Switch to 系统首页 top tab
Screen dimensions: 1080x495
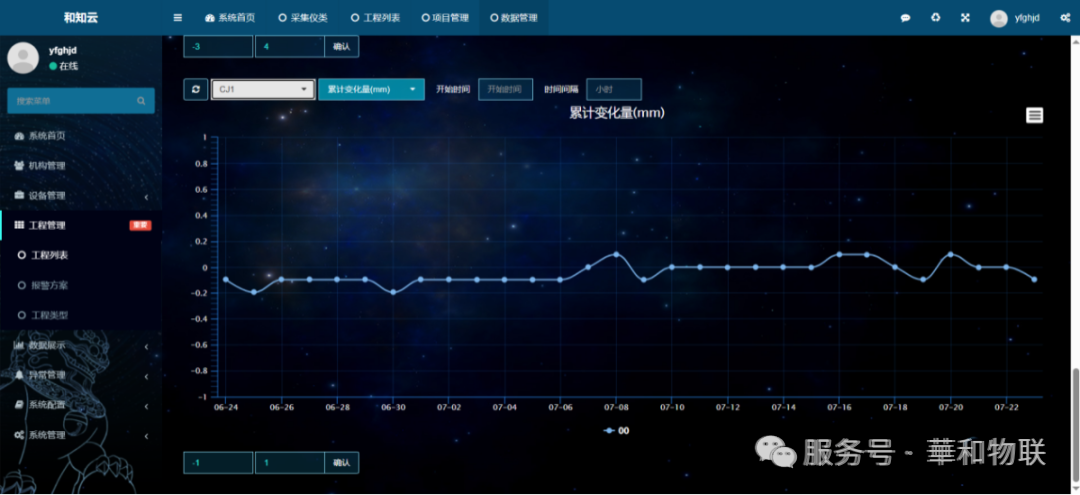pyautogui.click(x=230, y=18)
